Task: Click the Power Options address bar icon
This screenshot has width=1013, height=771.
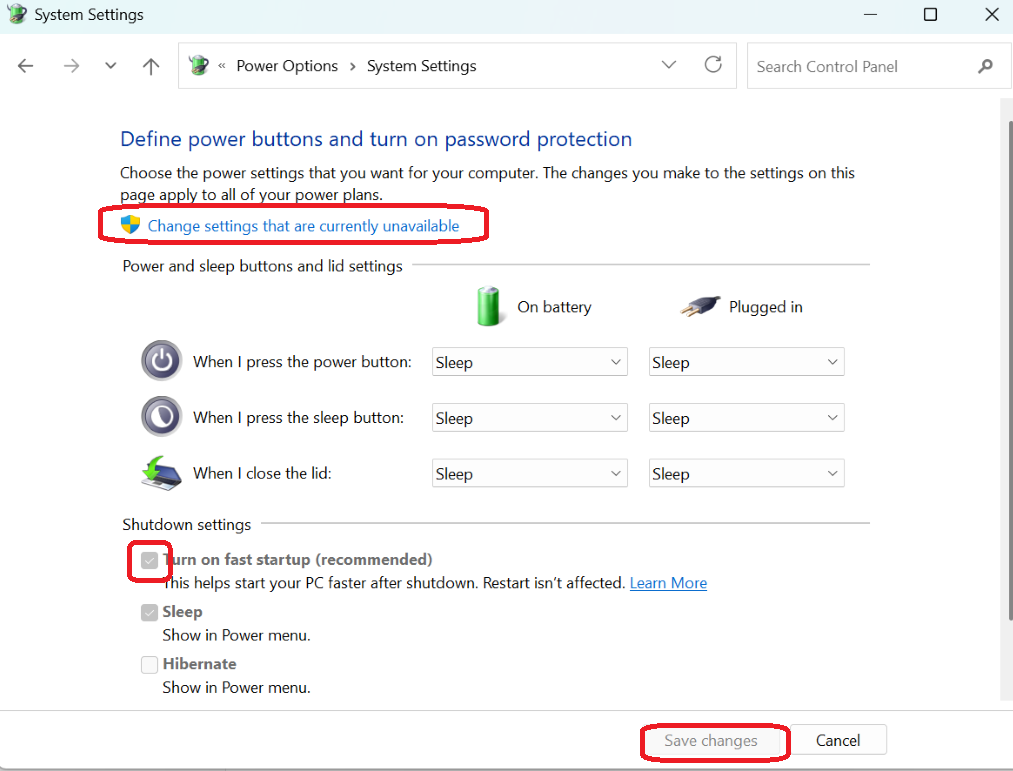Action: click(x=199, y=65)
